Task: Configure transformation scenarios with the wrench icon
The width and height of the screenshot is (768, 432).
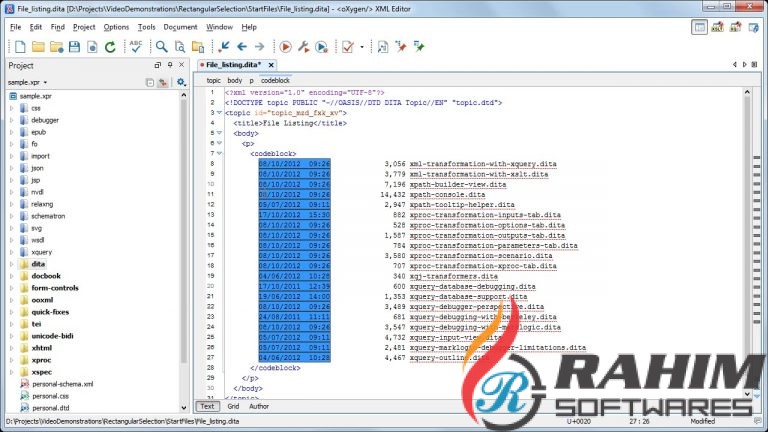Action: [x=304, y=47]
